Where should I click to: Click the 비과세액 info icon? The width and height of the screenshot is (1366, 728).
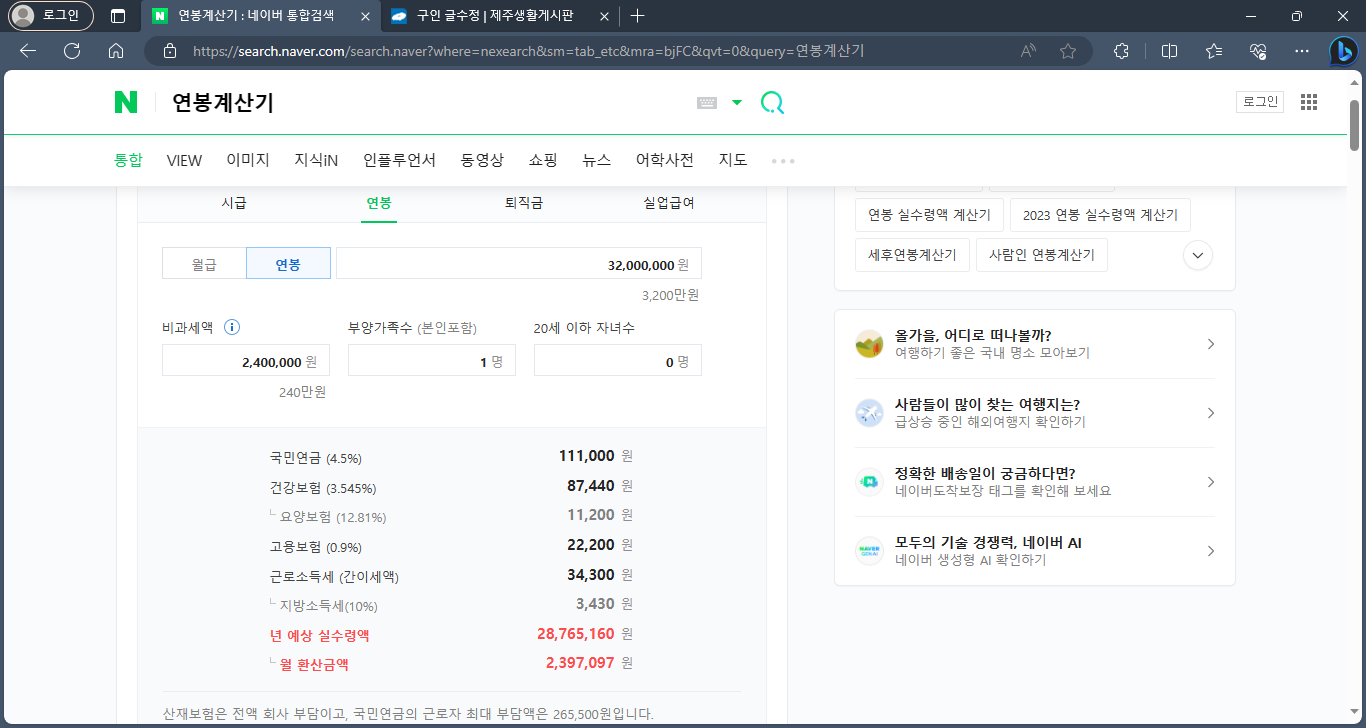(x=232, y=327)
